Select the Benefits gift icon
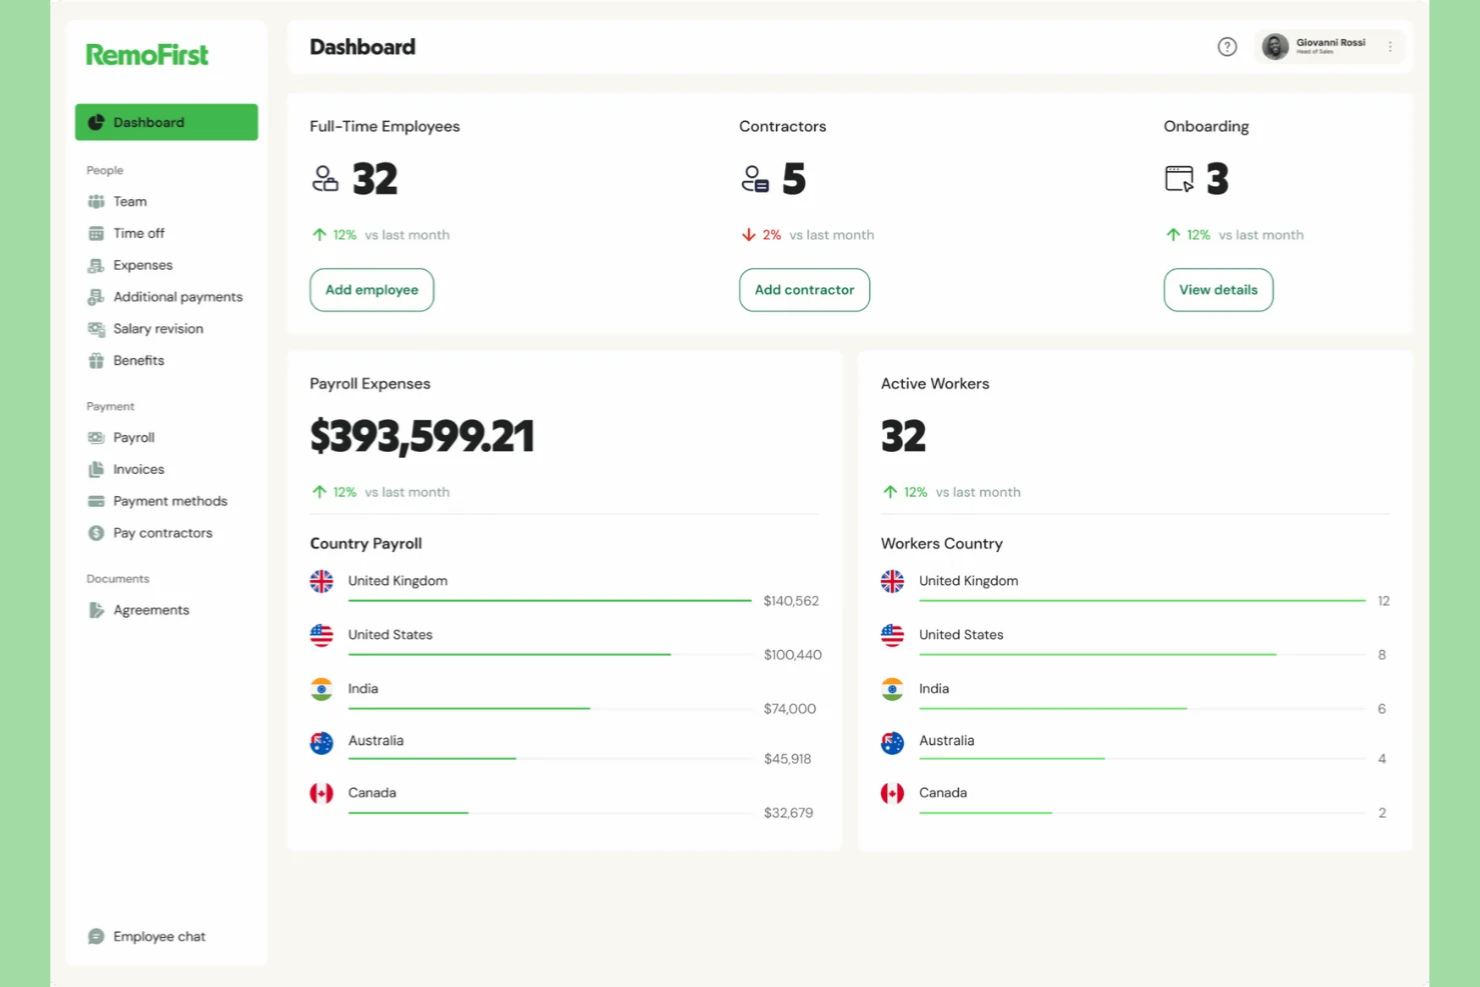The width and height of the screenshot is (1480, 987). tap(96, 361)
